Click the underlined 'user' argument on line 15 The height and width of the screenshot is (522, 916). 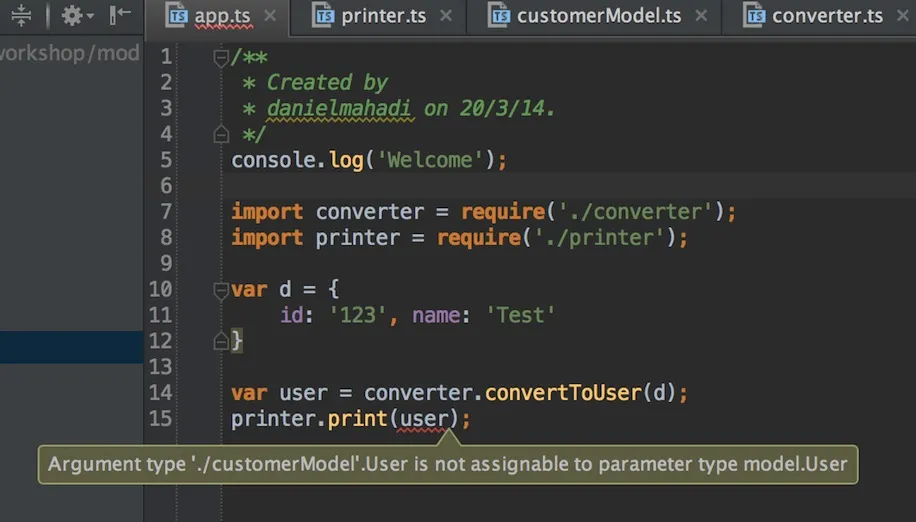pos(423,419)
